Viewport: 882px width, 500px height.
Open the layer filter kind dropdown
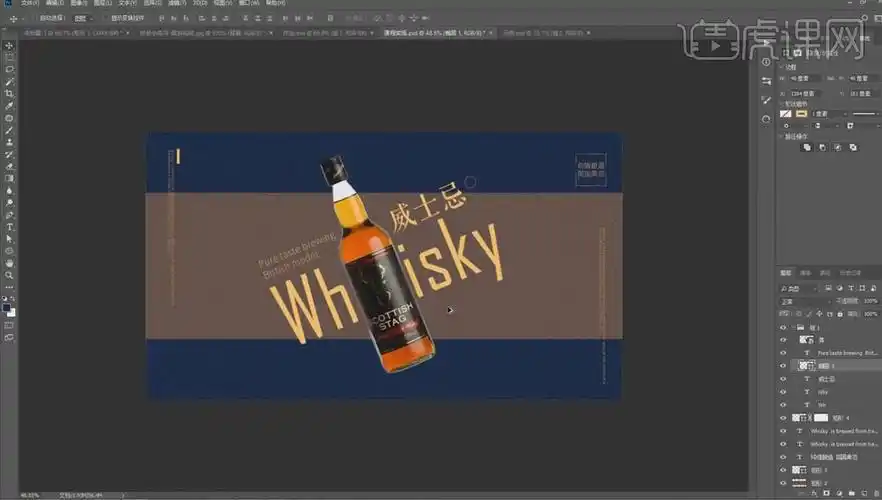coord(798,289)
